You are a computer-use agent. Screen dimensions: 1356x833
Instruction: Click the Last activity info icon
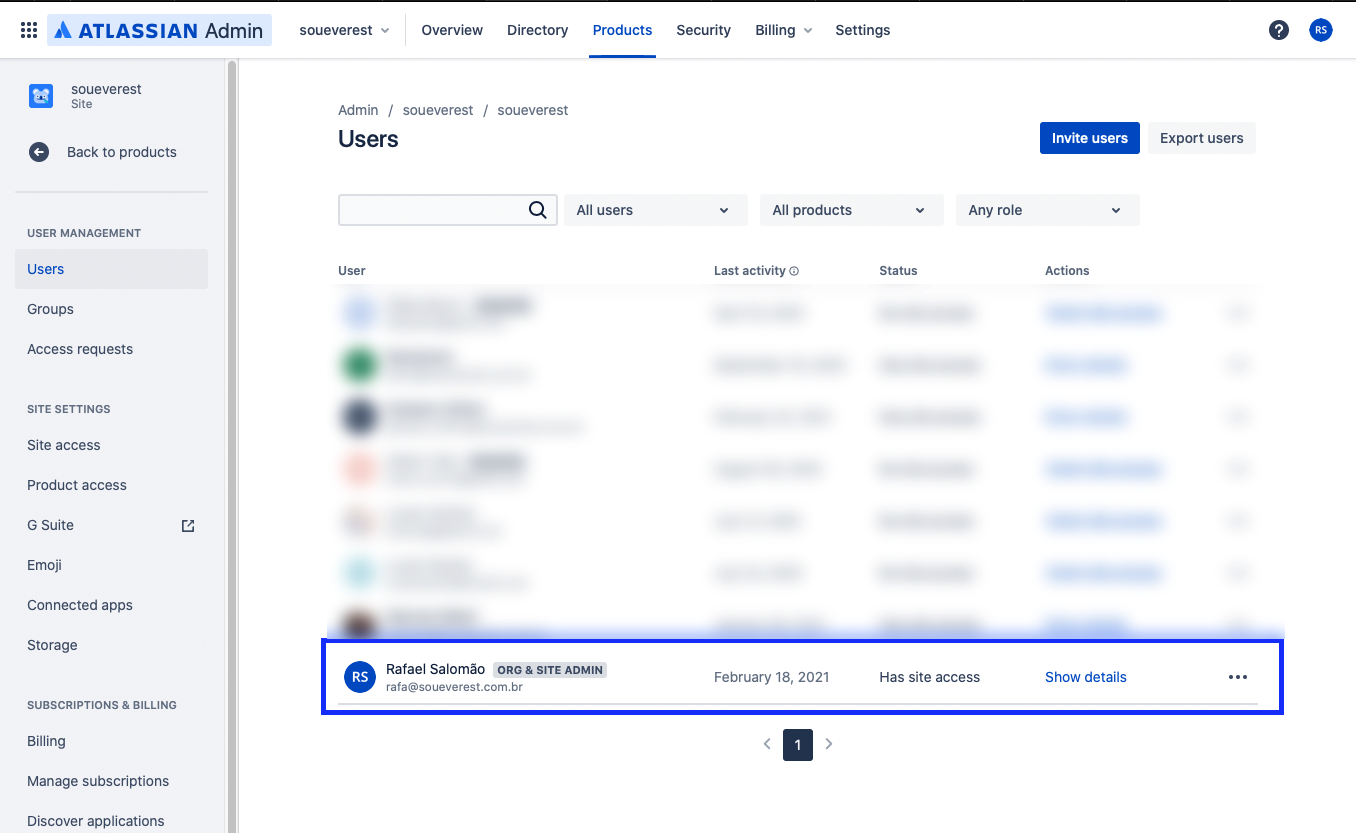click(x=794, y=271)
